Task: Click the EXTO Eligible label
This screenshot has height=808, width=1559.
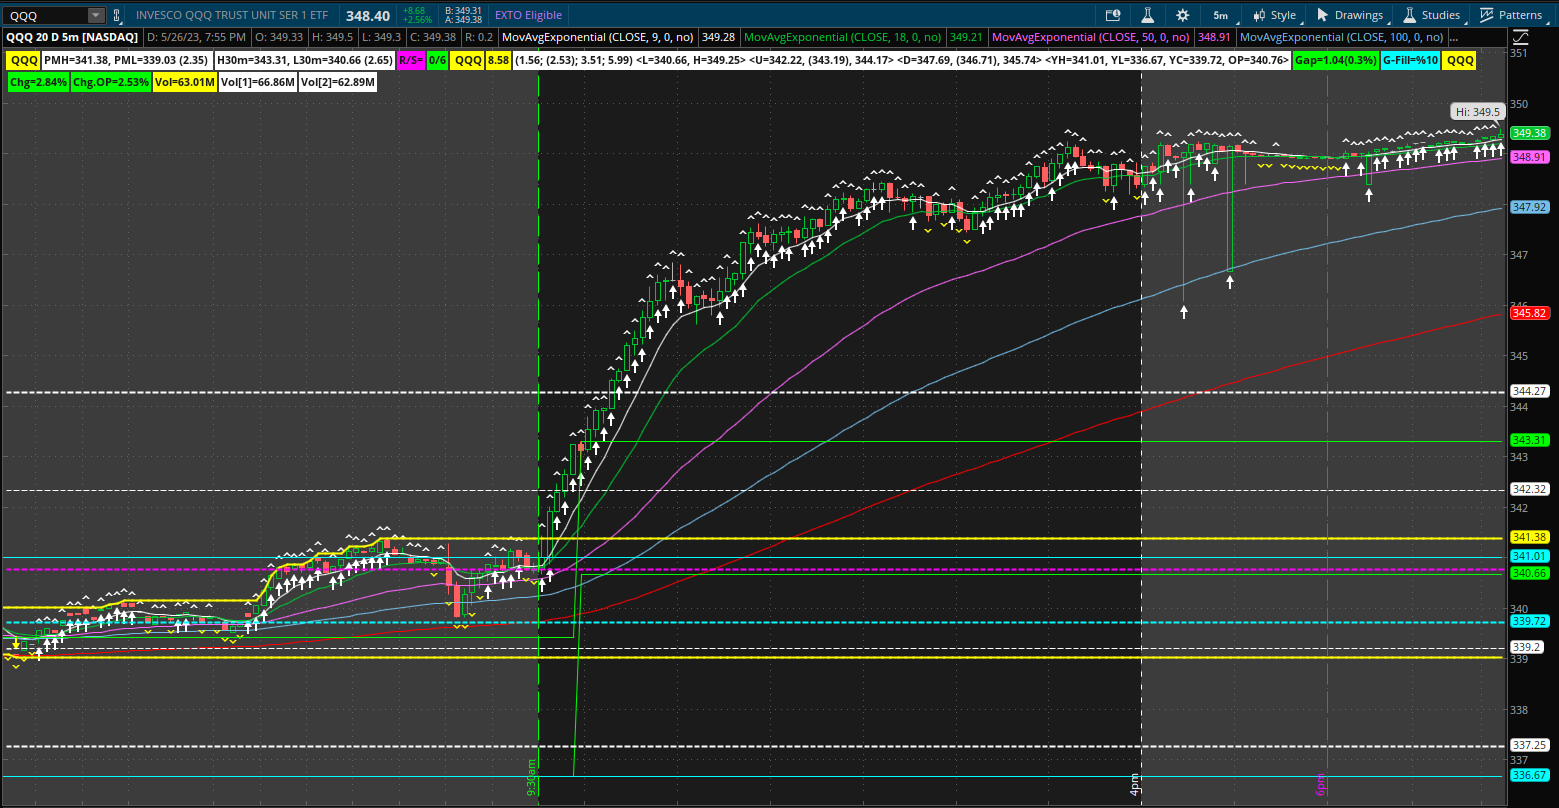Action: coord(528,15)
